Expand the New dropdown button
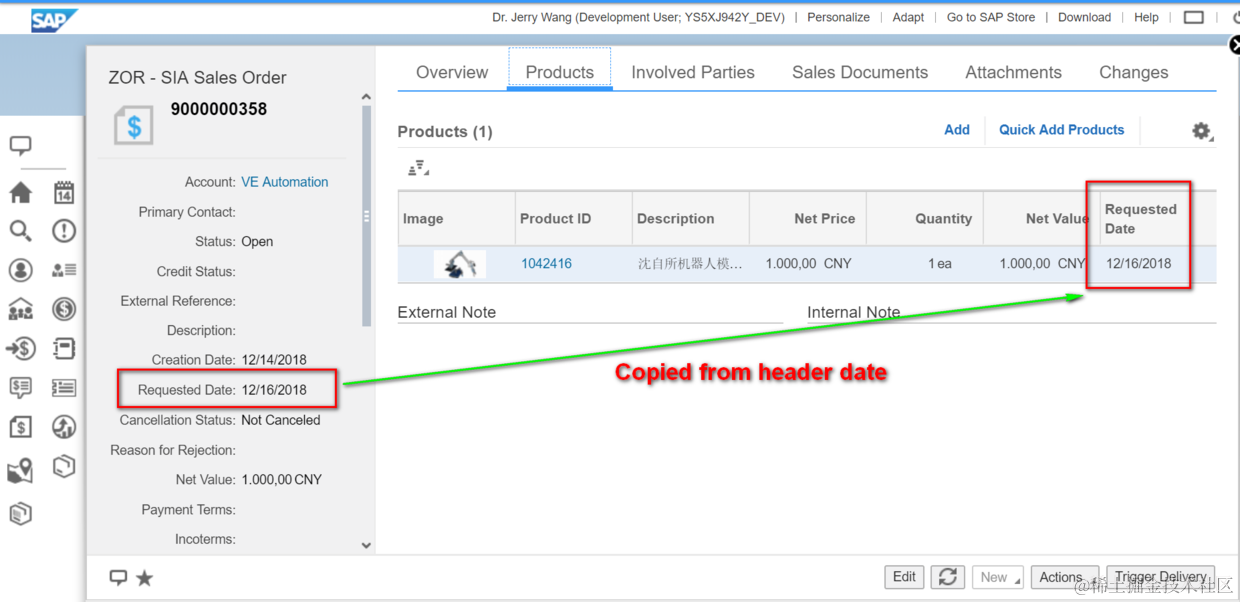The width and height of the screenshot is (1240, 602). [x=998, y=577]
